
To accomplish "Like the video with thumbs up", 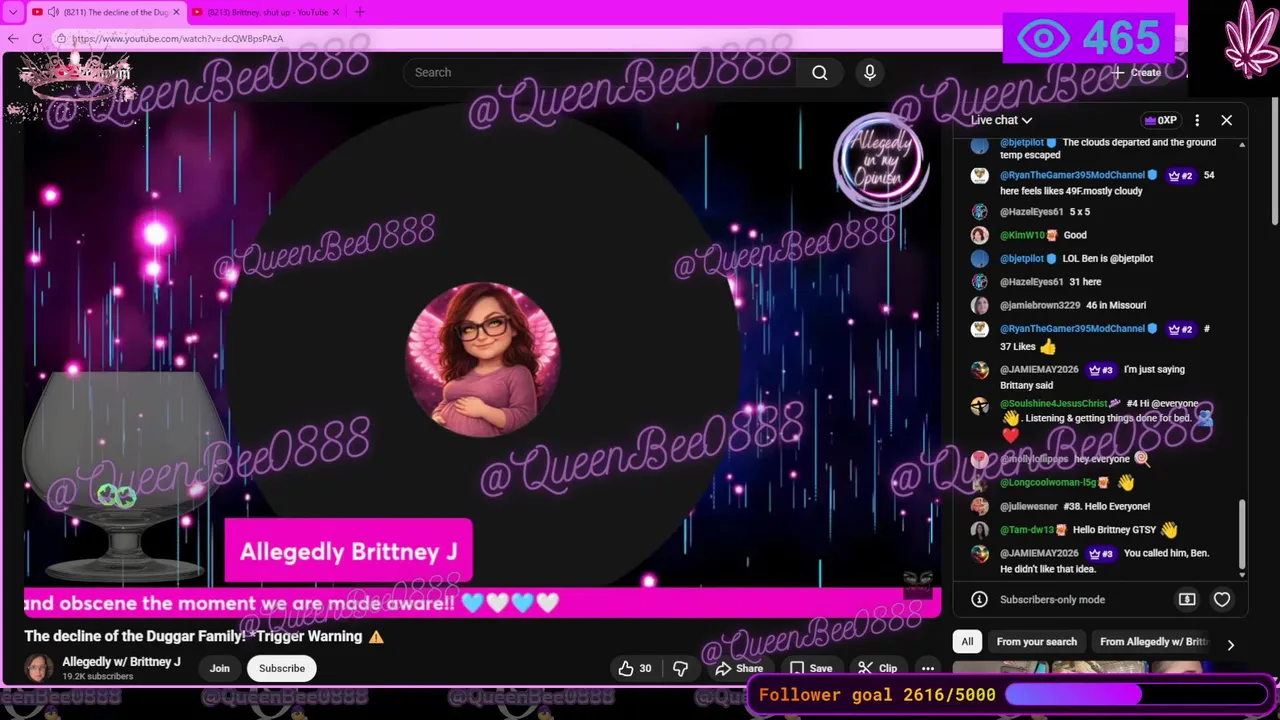I will 635,668.
